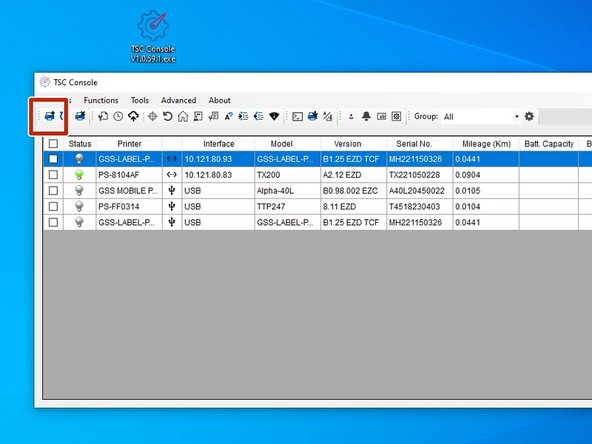Click the Interface column header

pyautogui.click(x=218, y=144)
